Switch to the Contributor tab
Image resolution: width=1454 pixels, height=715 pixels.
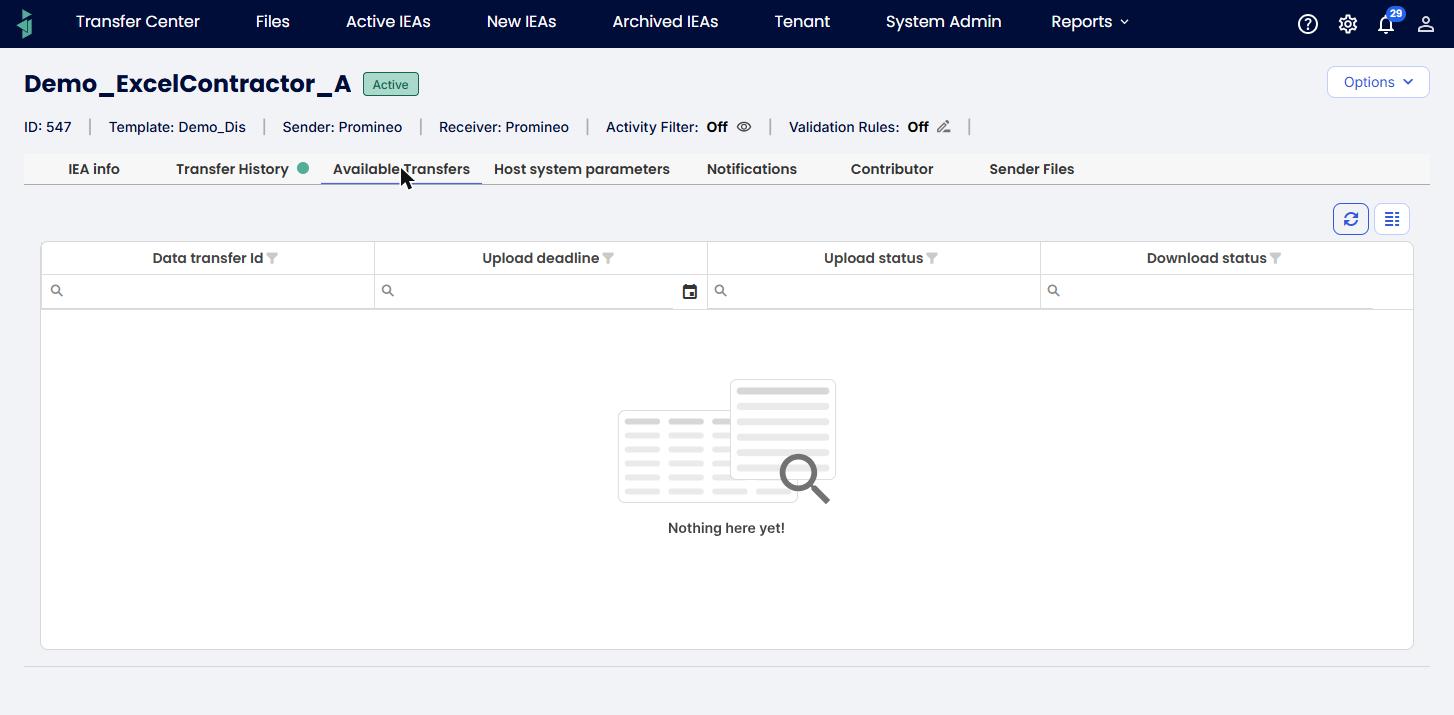(892, 169)
